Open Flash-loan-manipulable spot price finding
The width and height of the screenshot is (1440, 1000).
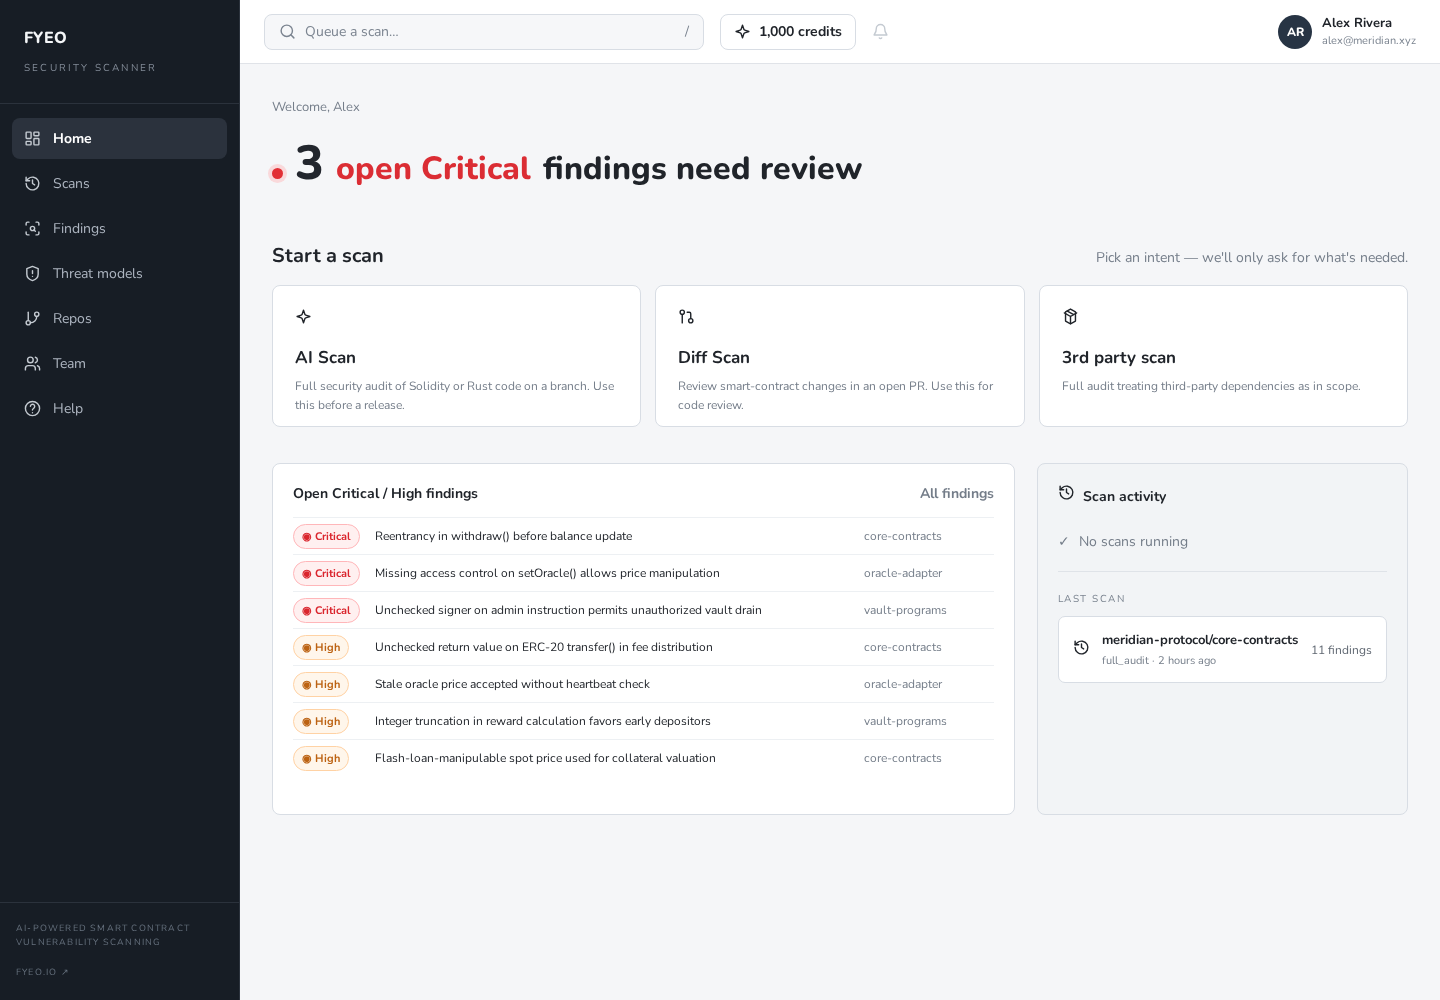click(643, 758)
